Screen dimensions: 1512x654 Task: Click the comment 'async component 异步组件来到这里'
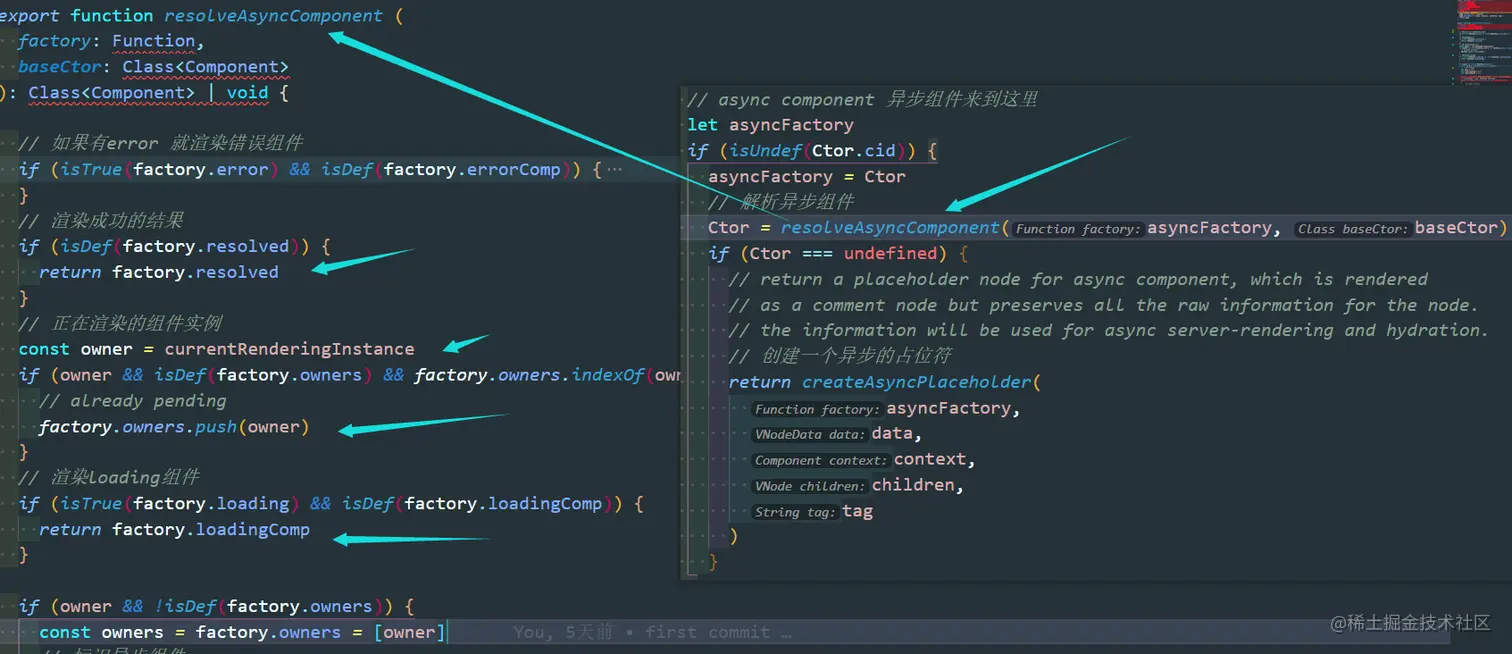click(862, 99)
